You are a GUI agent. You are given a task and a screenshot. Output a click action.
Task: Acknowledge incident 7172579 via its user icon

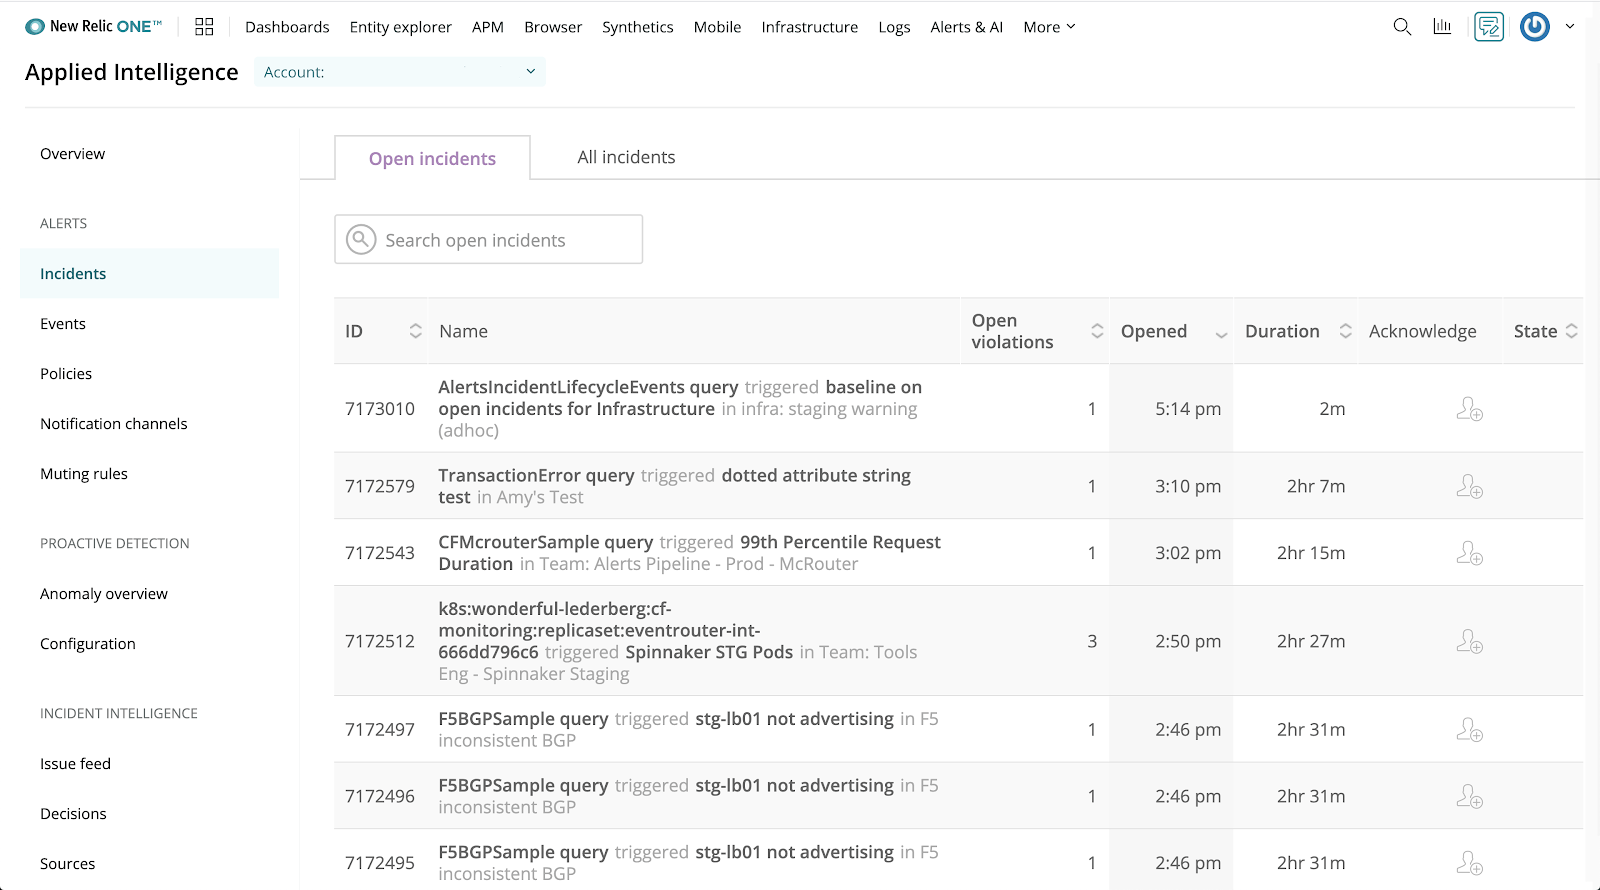click(x=1469, y=487)
